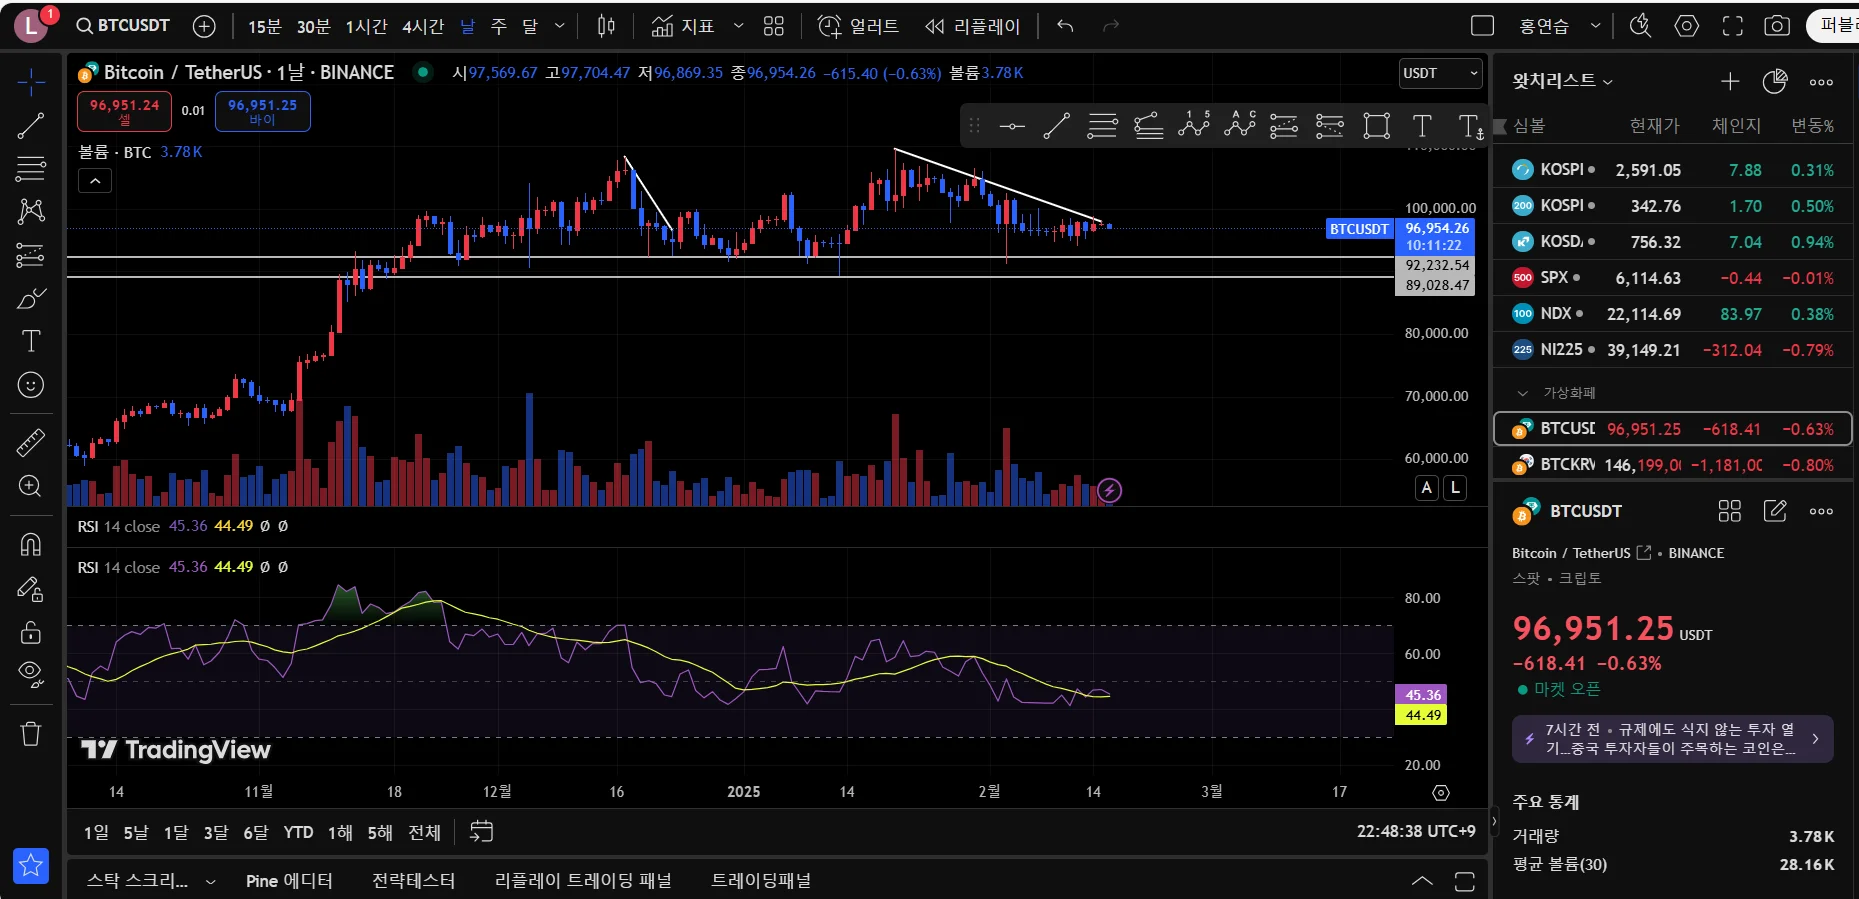Open the Pine 에디터 tab
Viewport: 1859px width, 899px height.
(289, 881)
